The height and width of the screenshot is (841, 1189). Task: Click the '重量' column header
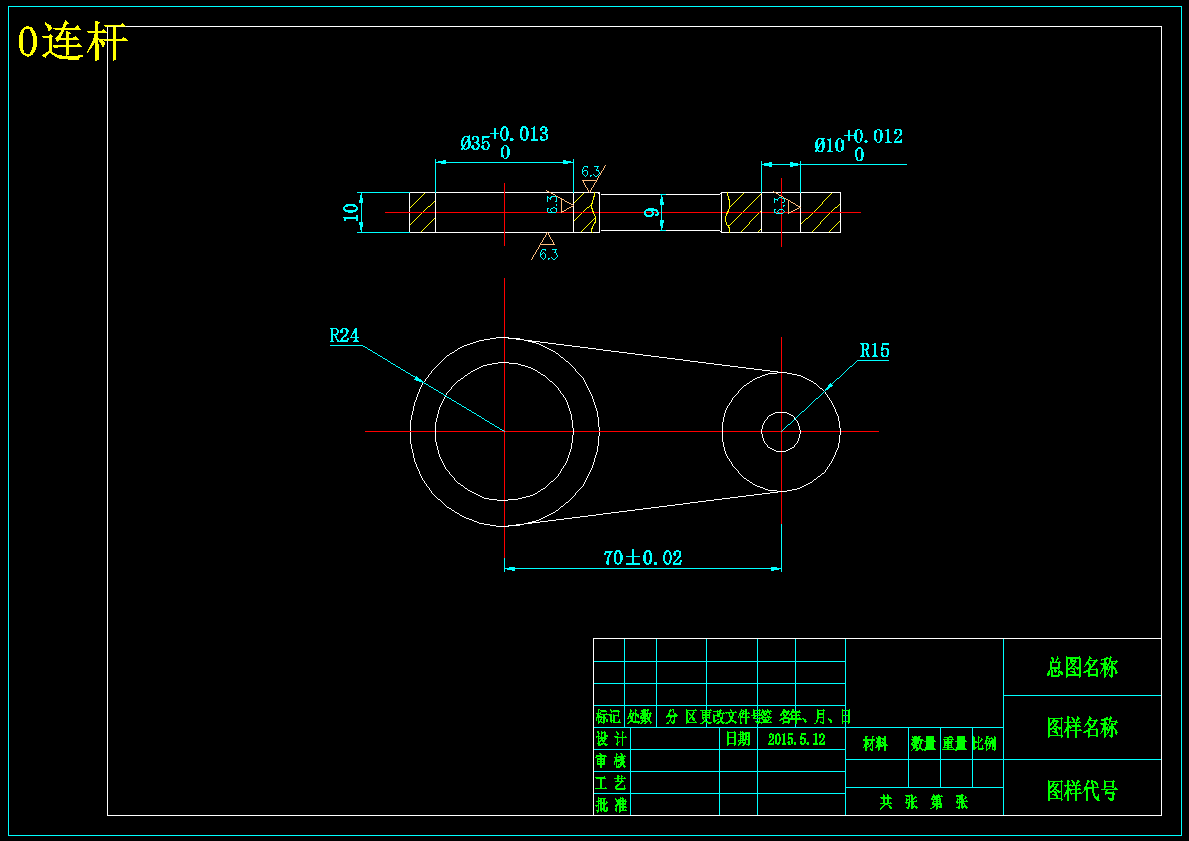(955, 744)
